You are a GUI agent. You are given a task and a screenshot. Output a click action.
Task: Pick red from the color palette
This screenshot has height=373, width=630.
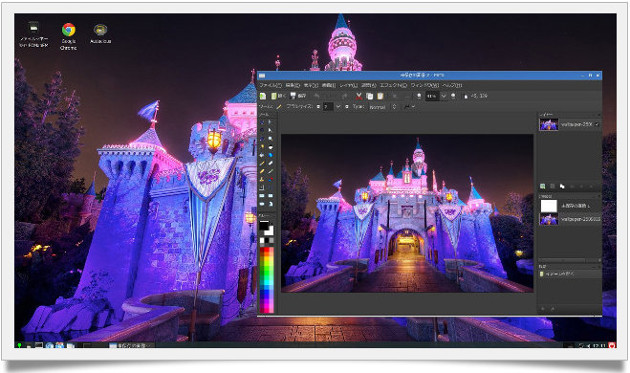pos(267,251)
